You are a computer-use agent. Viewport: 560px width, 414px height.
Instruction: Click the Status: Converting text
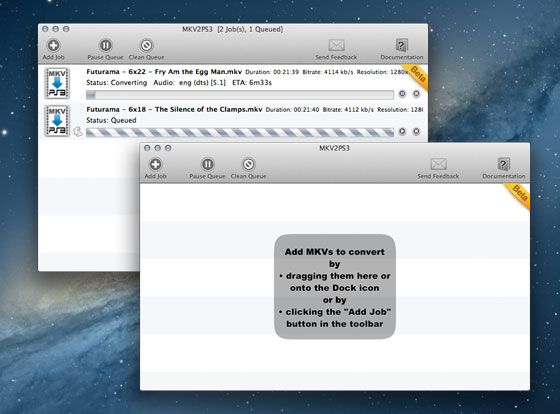[x=116, y=83]
